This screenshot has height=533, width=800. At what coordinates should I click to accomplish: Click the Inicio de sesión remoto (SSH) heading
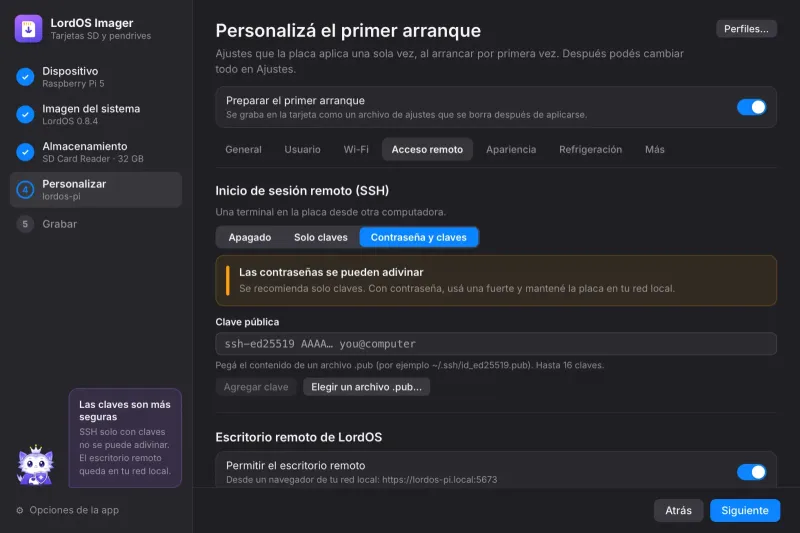(x=302, y=191)
